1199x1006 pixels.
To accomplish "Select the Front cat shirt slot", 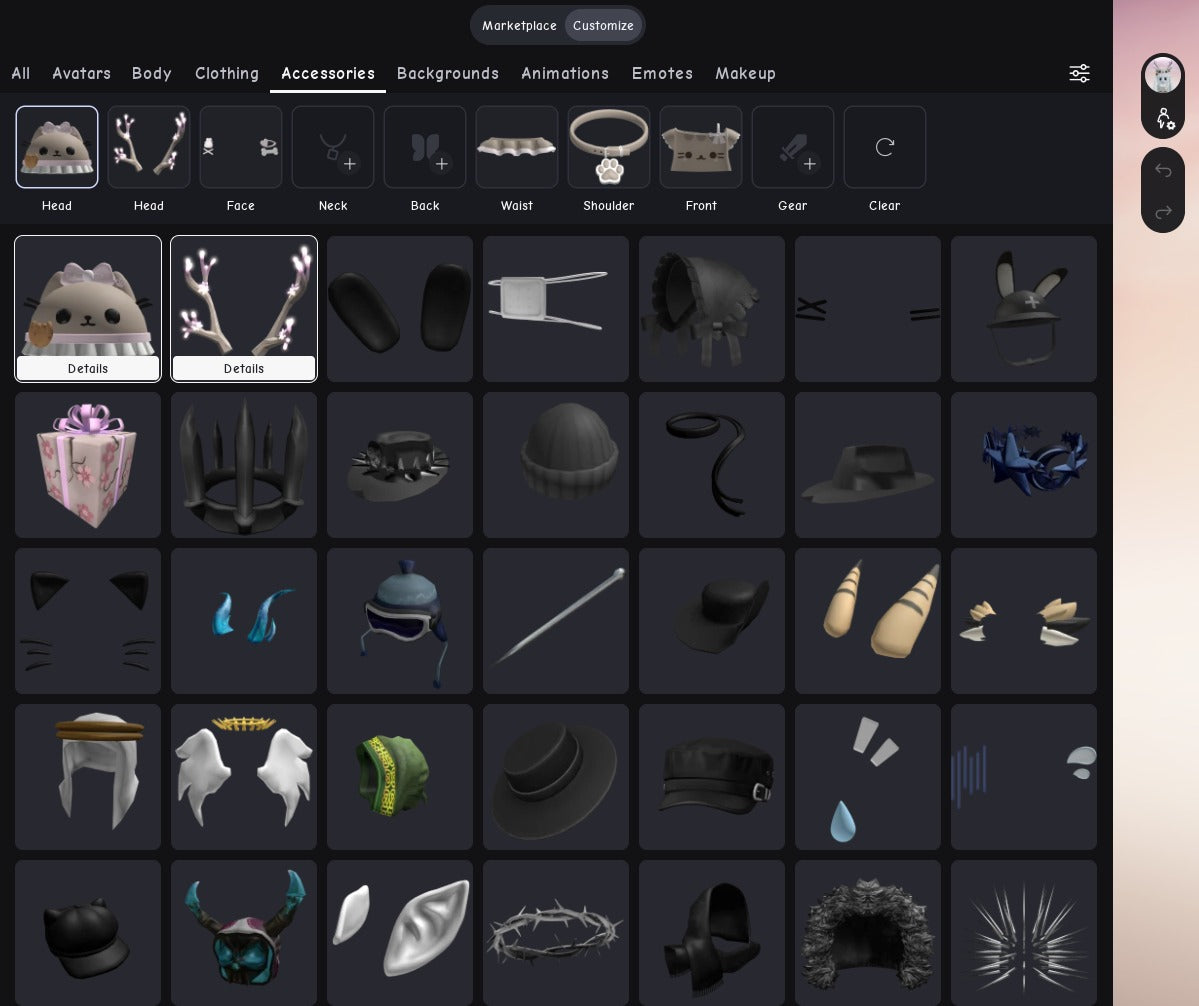I will click(x=700, y=147).
